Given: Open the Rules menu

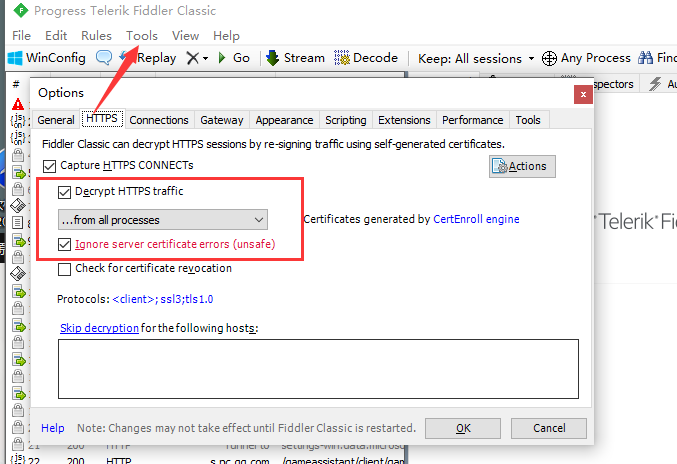Looking at the screenshot, I should pyautogui.click(x=96, y=36).
